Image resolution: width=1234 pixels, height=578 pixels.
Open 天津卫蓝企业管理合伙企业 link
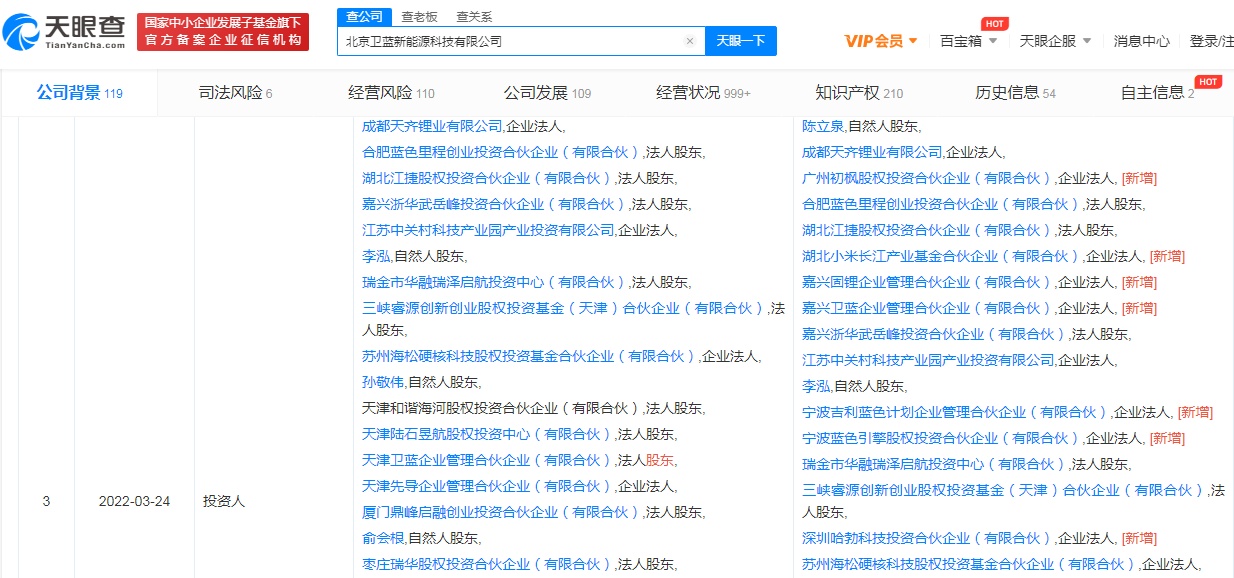[x=488, y=460]
